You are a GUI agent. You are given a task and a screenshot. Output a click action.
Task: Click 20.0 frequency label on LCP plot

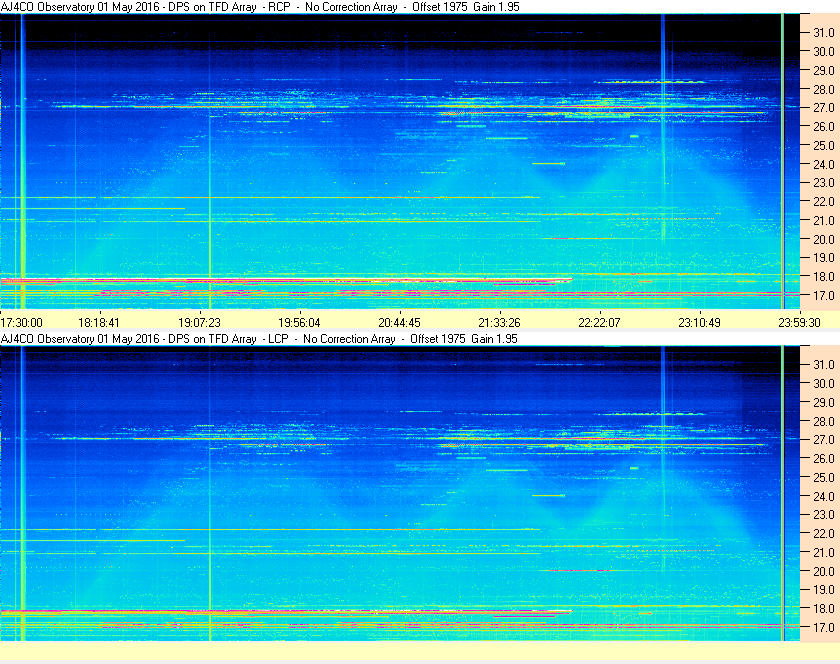coord(824,571)
